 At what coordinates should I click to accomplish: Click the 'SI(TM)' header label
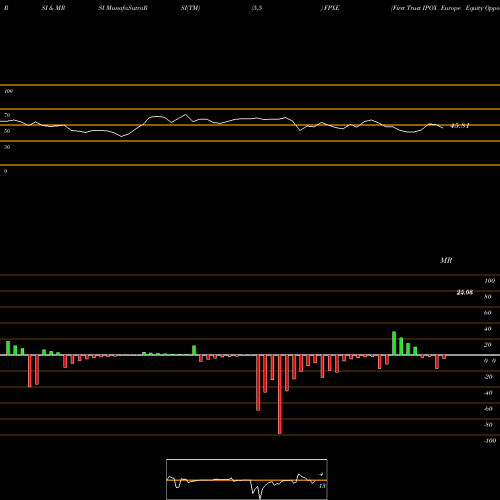tap(190, 8)
